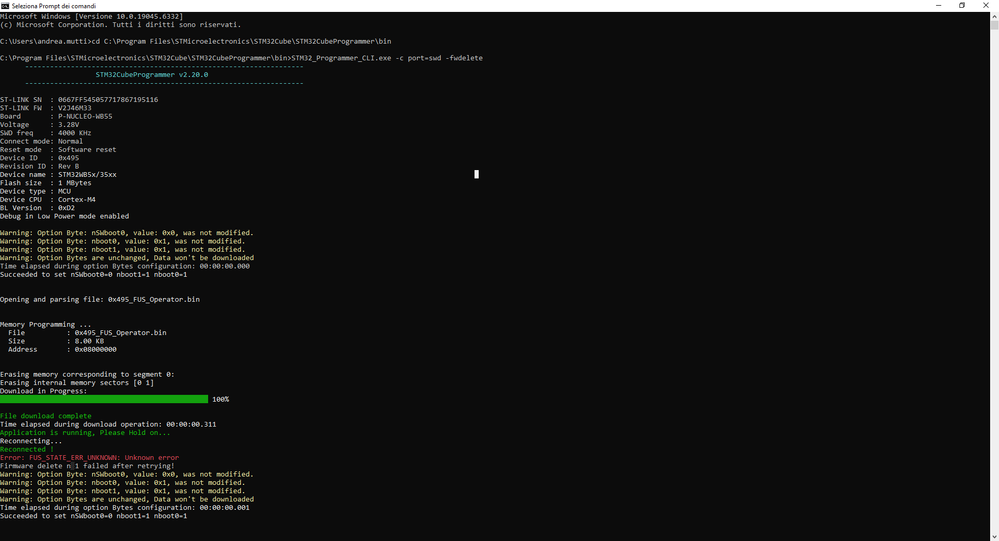Click the 'Device type : MCU' line
This screenshot has width=999, height=541.
(x=36, y=191)
